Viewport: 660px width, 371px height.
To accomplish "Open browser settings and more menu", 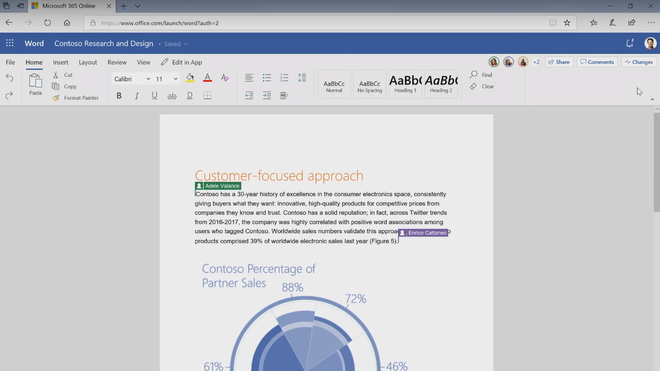I will coord(651,23).
